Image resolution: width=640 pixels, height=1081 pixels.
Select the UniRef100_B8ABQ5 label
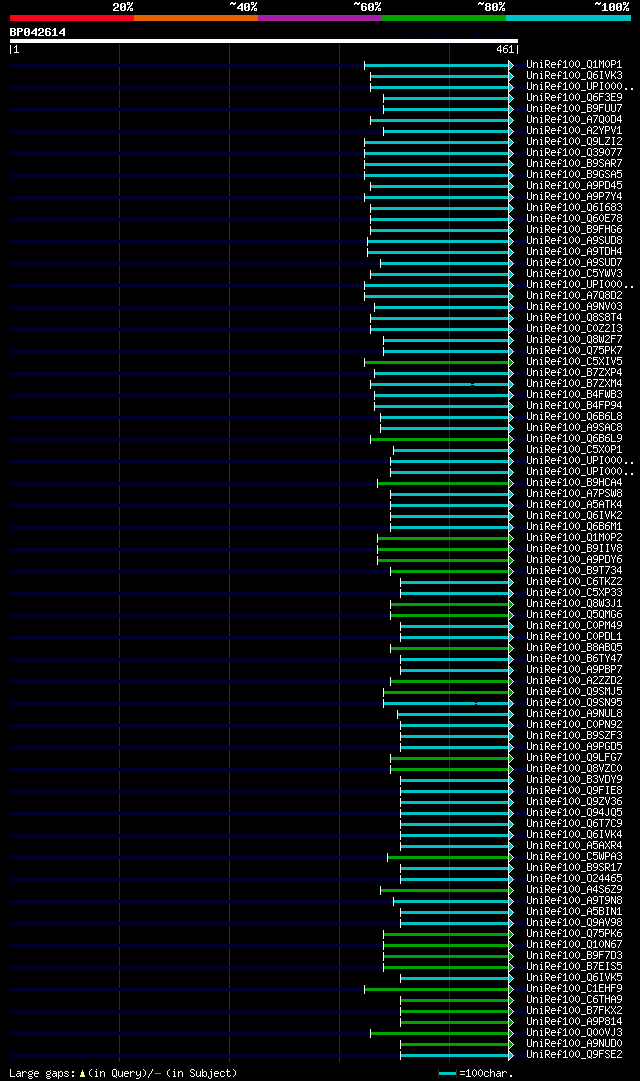(x=574, y=648)
